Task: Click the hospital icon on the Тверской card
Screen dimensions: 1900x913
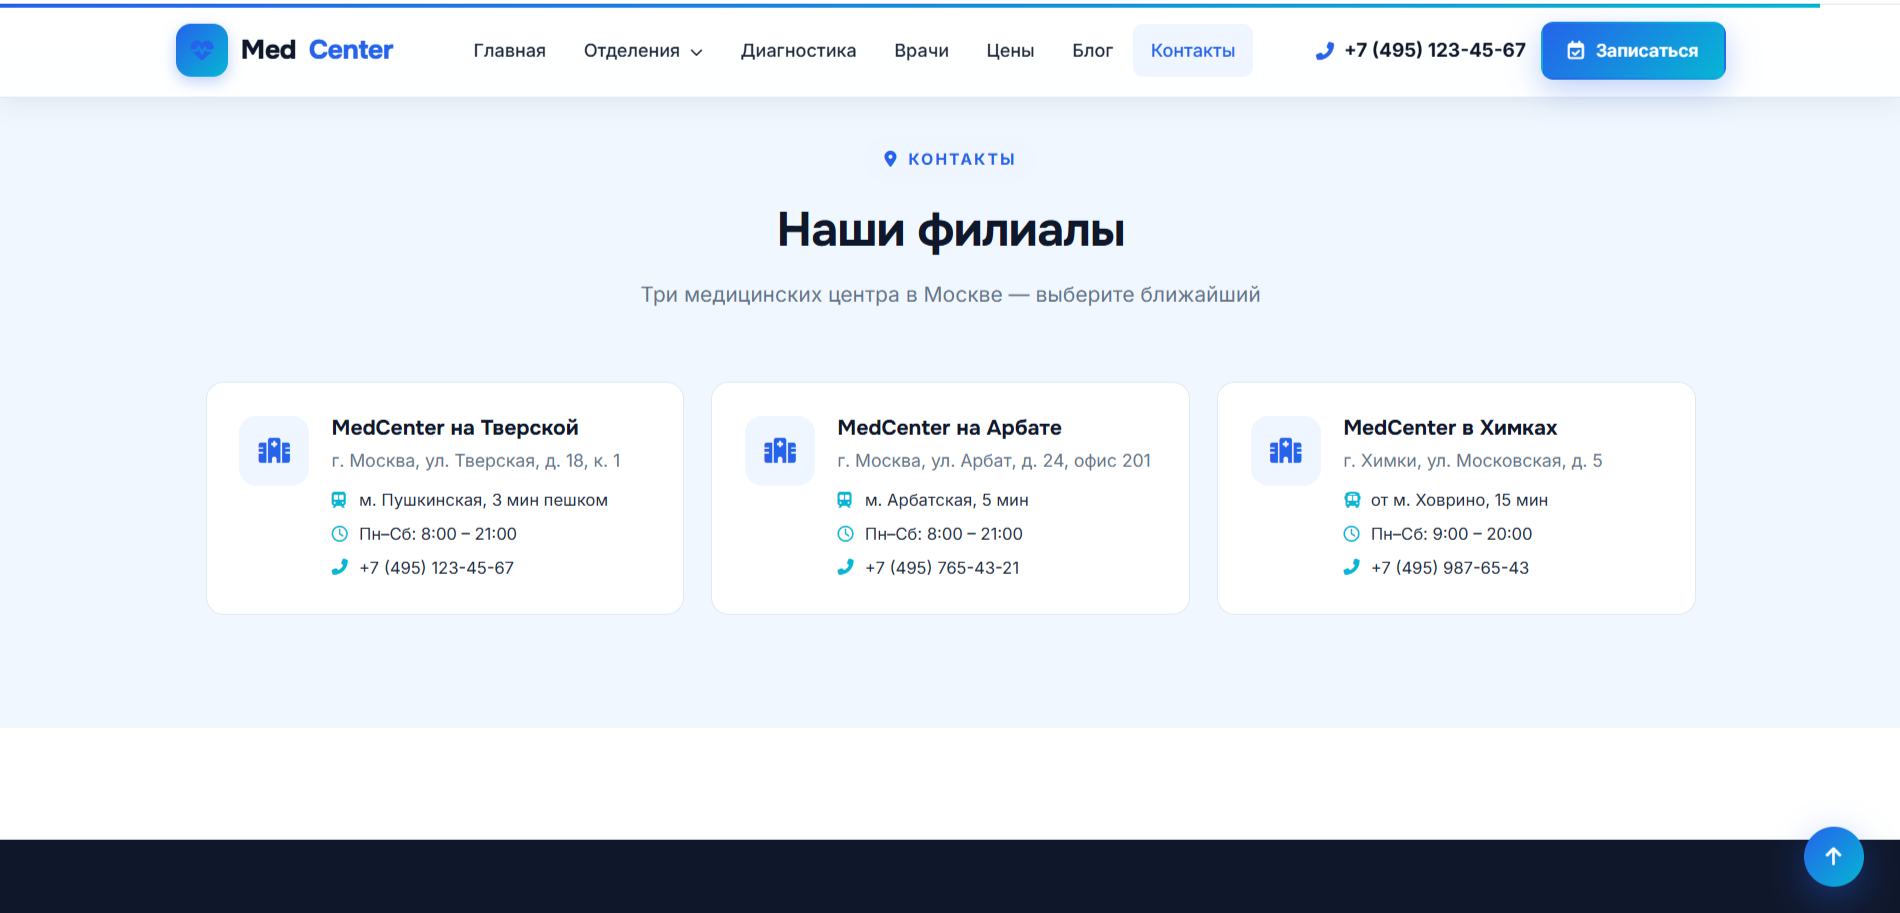Action: (274, 451)
